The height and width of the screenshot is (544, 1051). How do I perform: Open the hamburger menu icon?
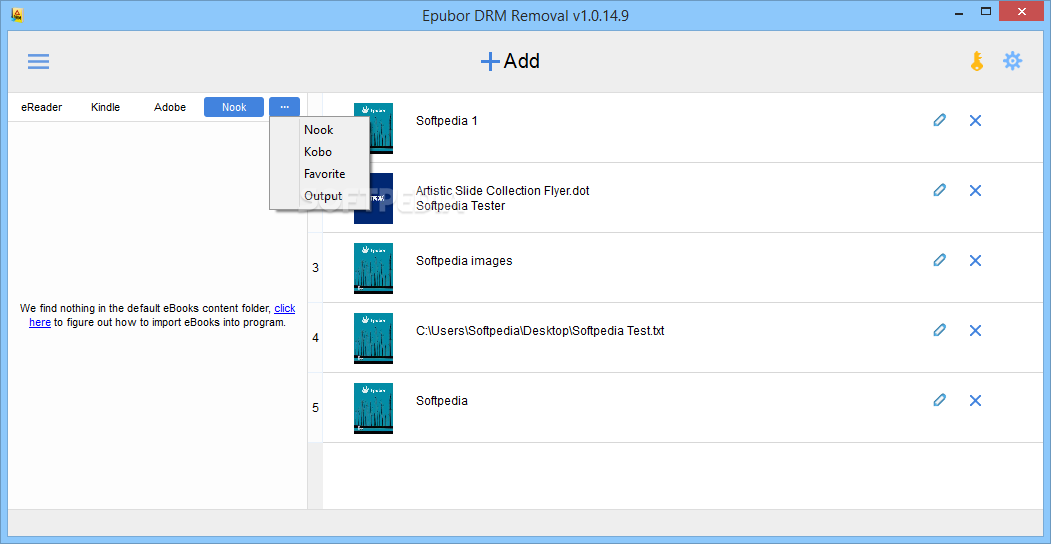click(38, 62)
